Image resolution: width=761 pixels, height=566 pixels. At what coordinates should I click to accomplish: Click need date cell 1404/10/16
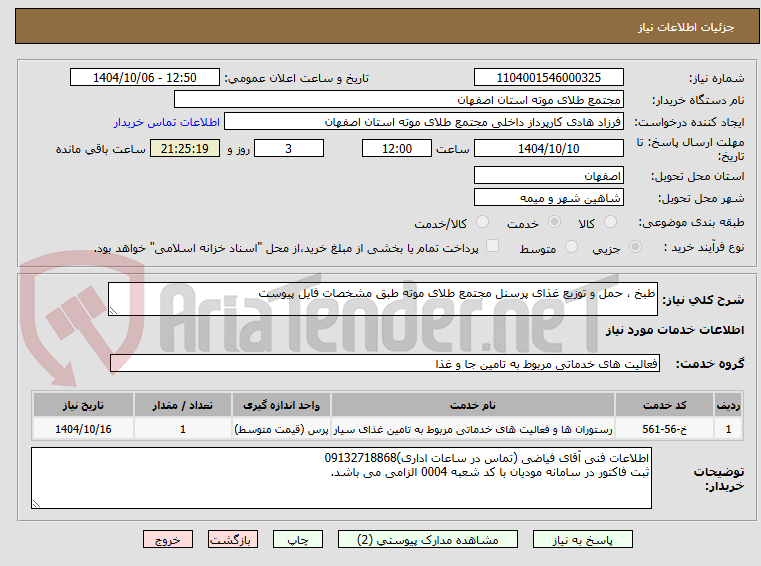[x=83, y=430]
